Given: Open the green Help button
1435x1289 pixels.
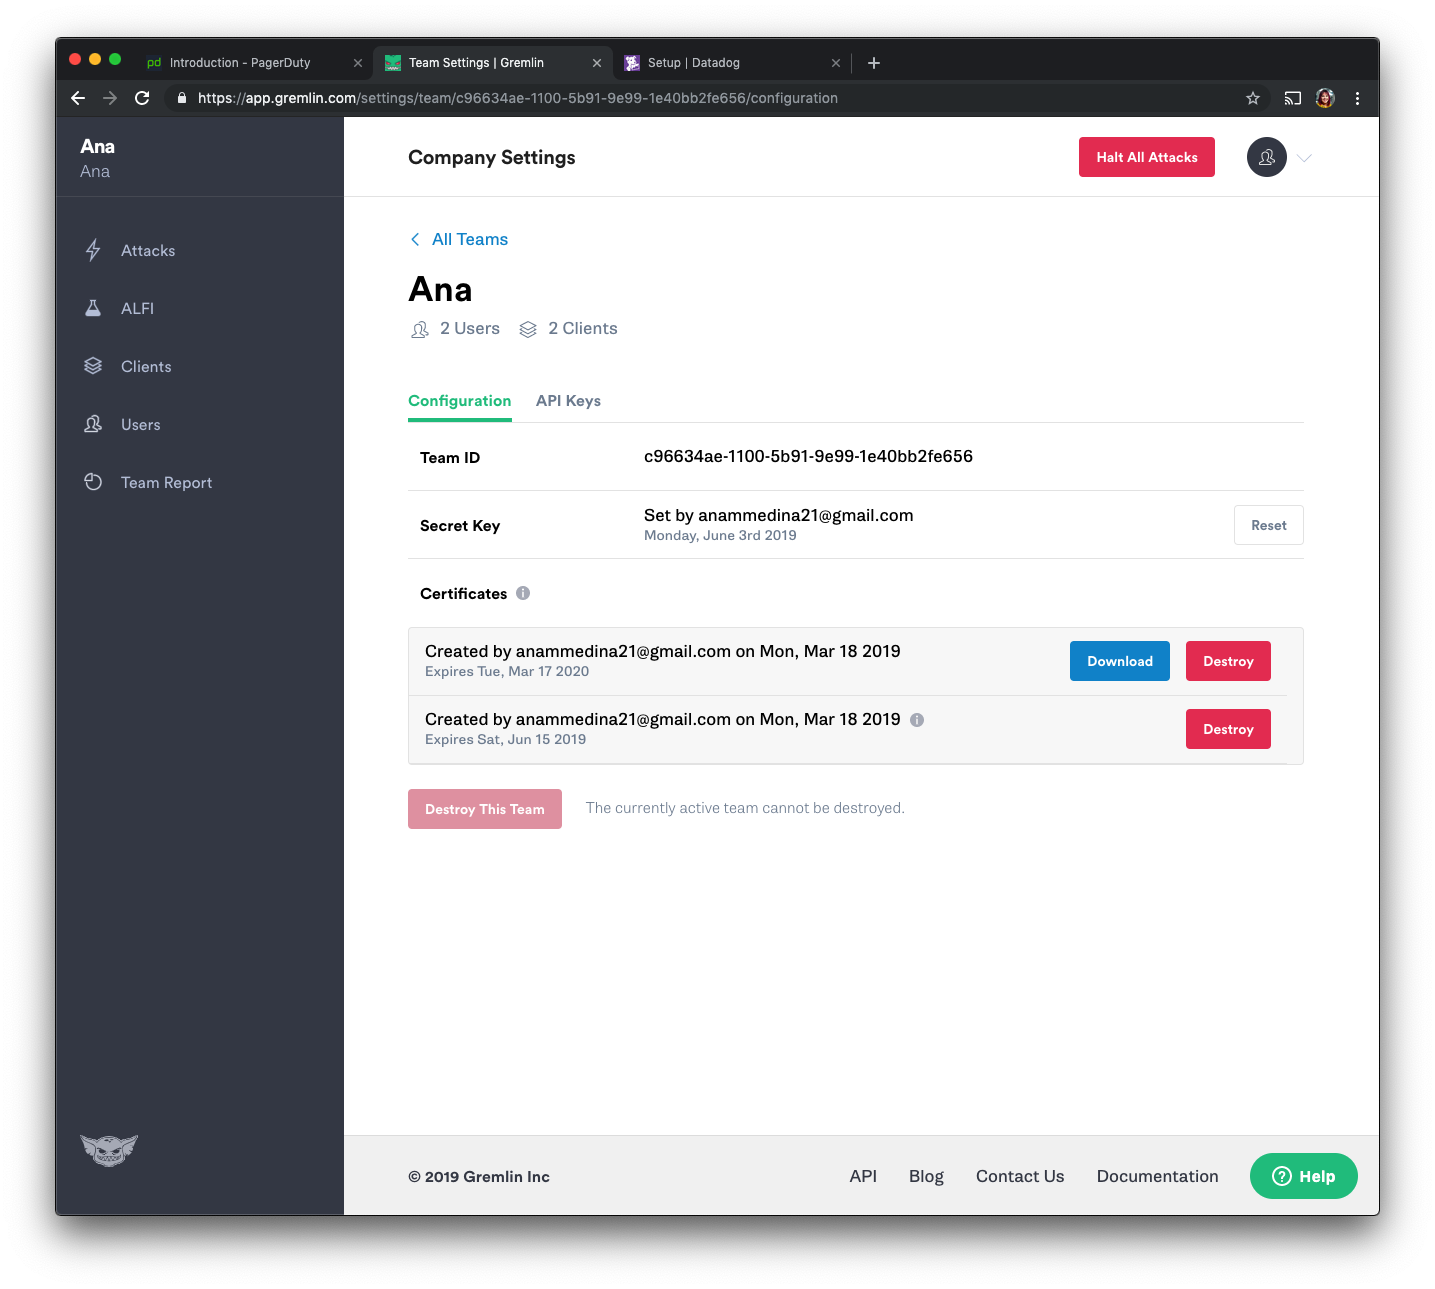Looking at the screenshot, I should point(1304,1176).
